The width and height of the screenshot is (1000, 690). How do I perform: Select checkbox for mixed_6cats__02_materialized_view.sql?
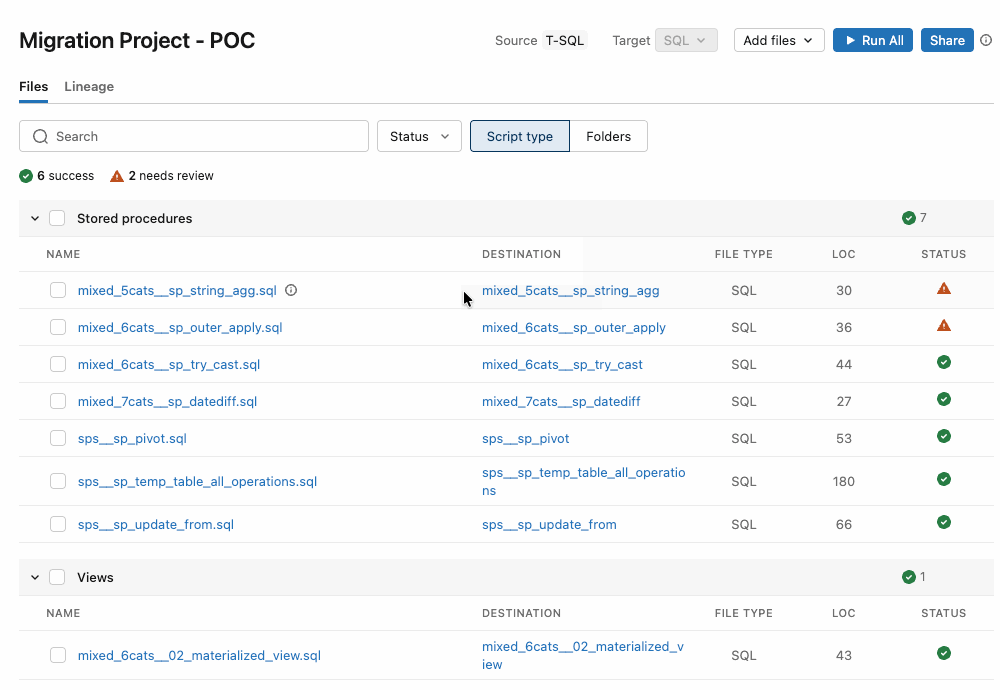click(58, 655)
